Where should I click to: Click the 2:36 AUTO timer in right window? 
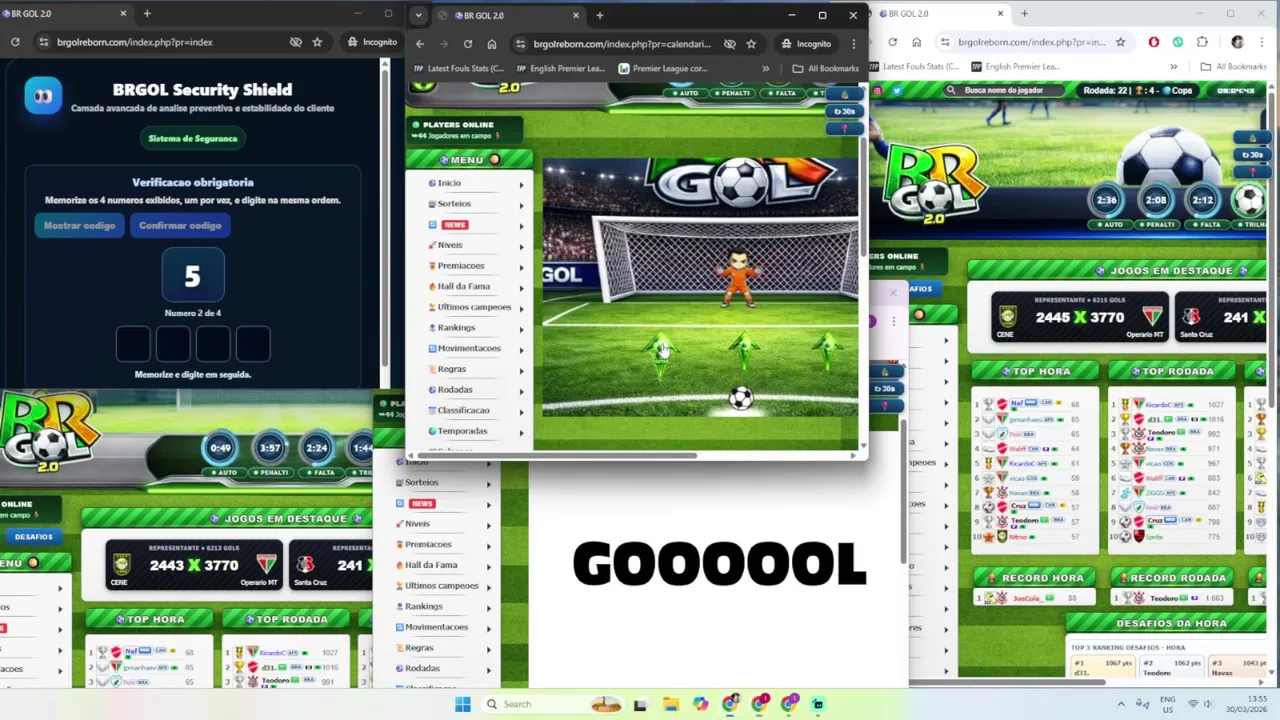[x=1106, y=200]
